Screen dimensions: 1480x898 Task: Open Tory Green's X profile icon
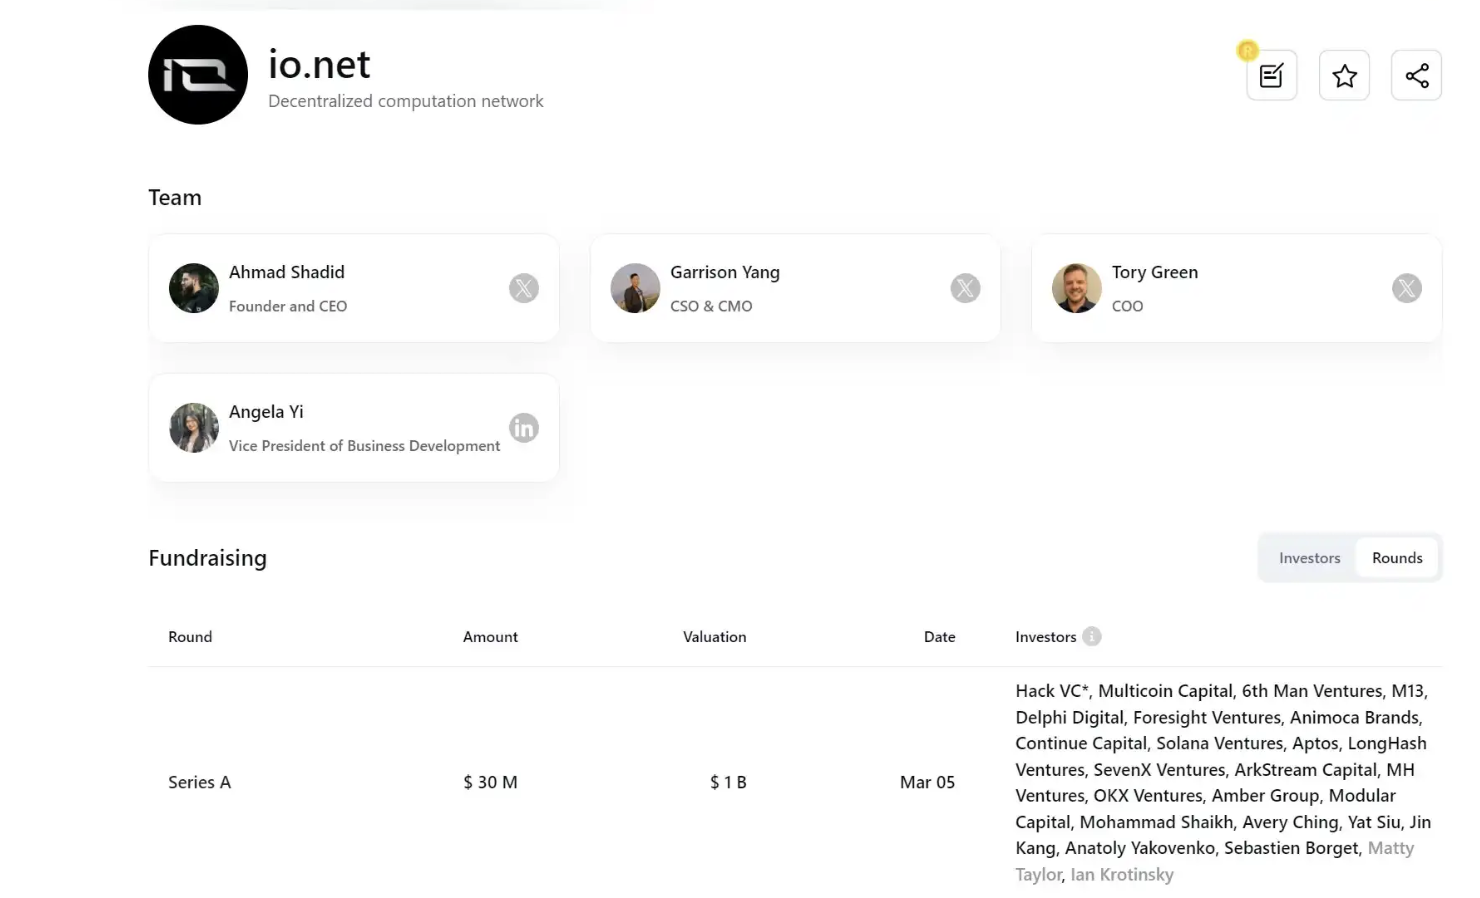click(x=1406, y=289)
